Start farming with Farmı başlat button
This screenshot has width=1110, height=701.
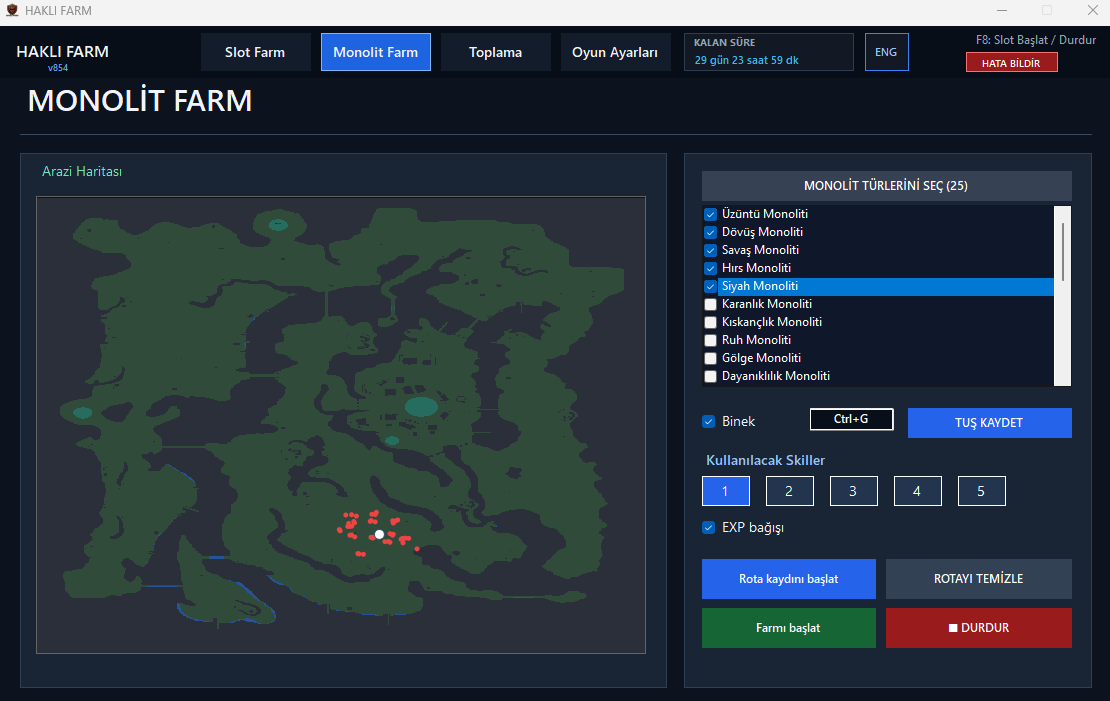[789, 628]
